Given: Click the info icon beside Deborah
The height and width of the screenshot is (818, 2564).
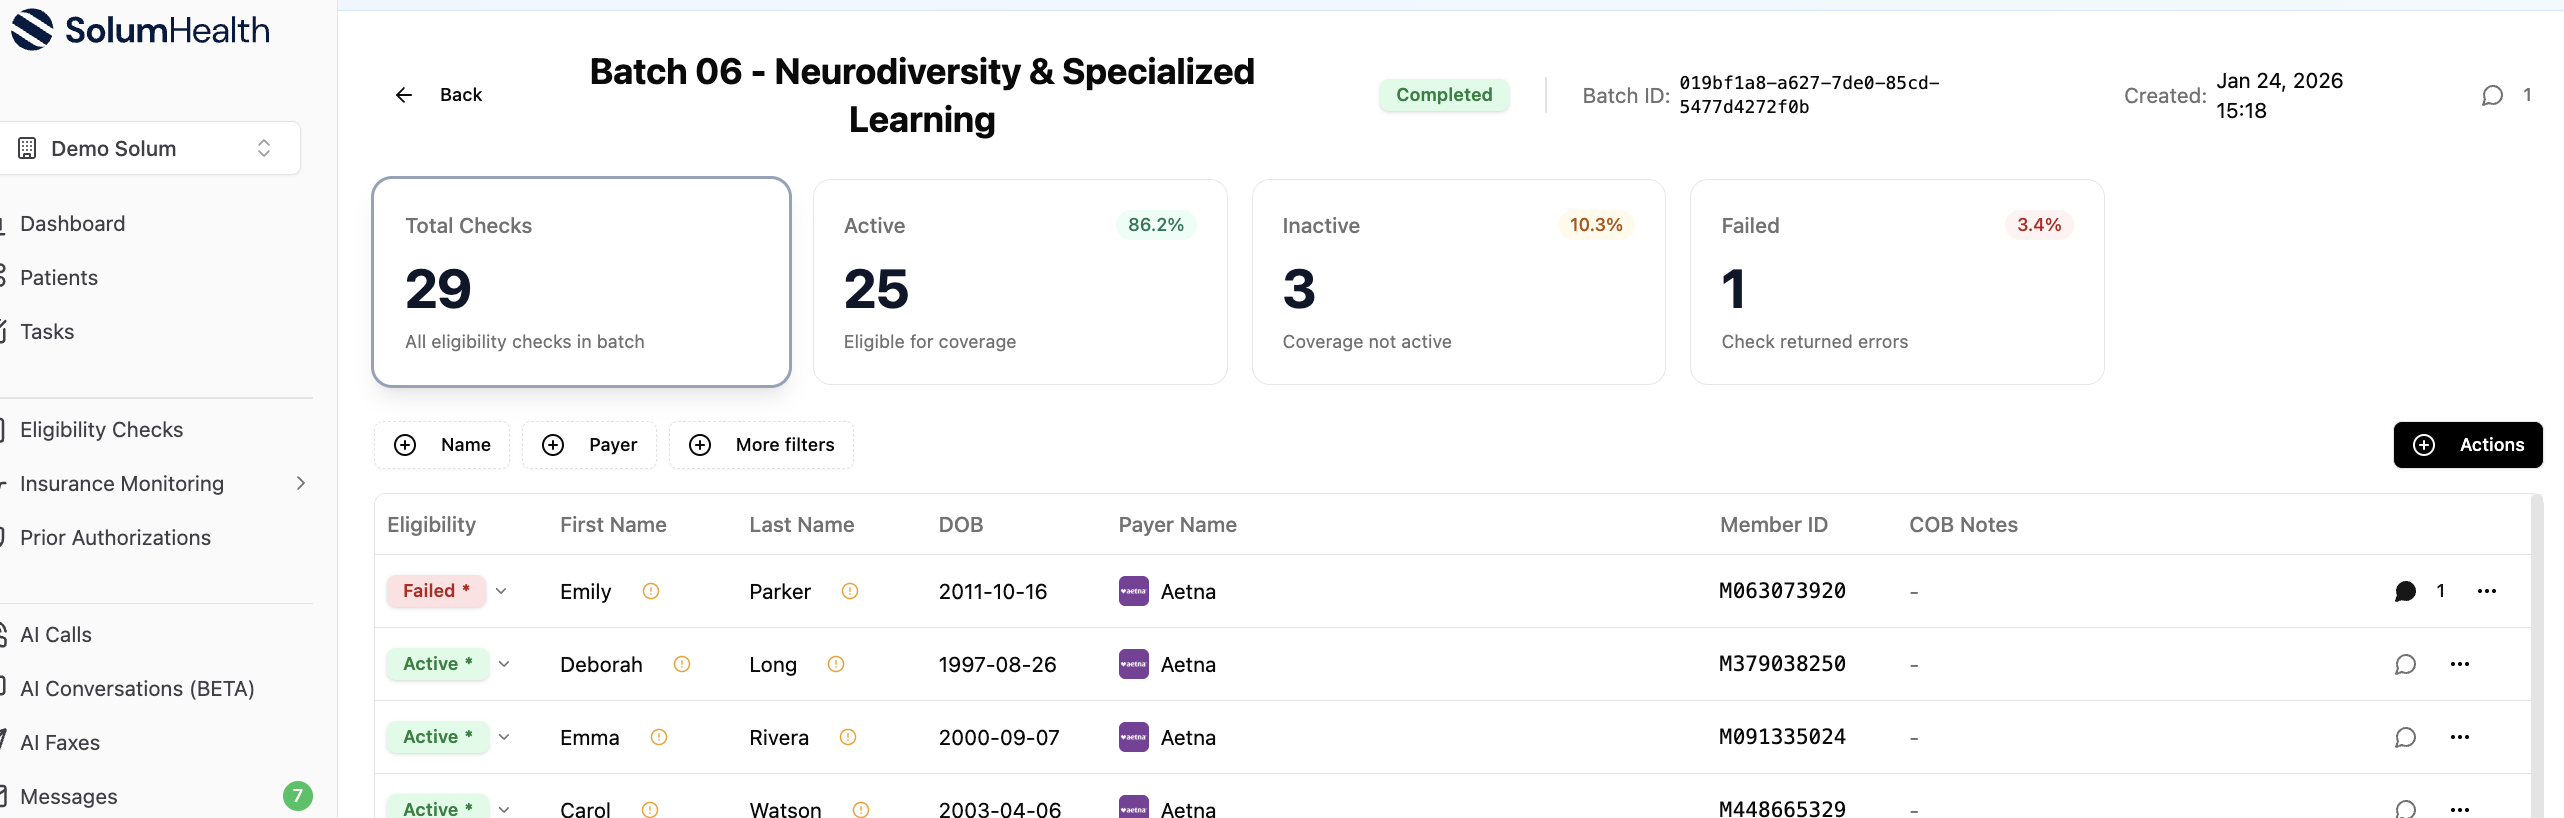Looking at the screenshot, I should point(682,664).
